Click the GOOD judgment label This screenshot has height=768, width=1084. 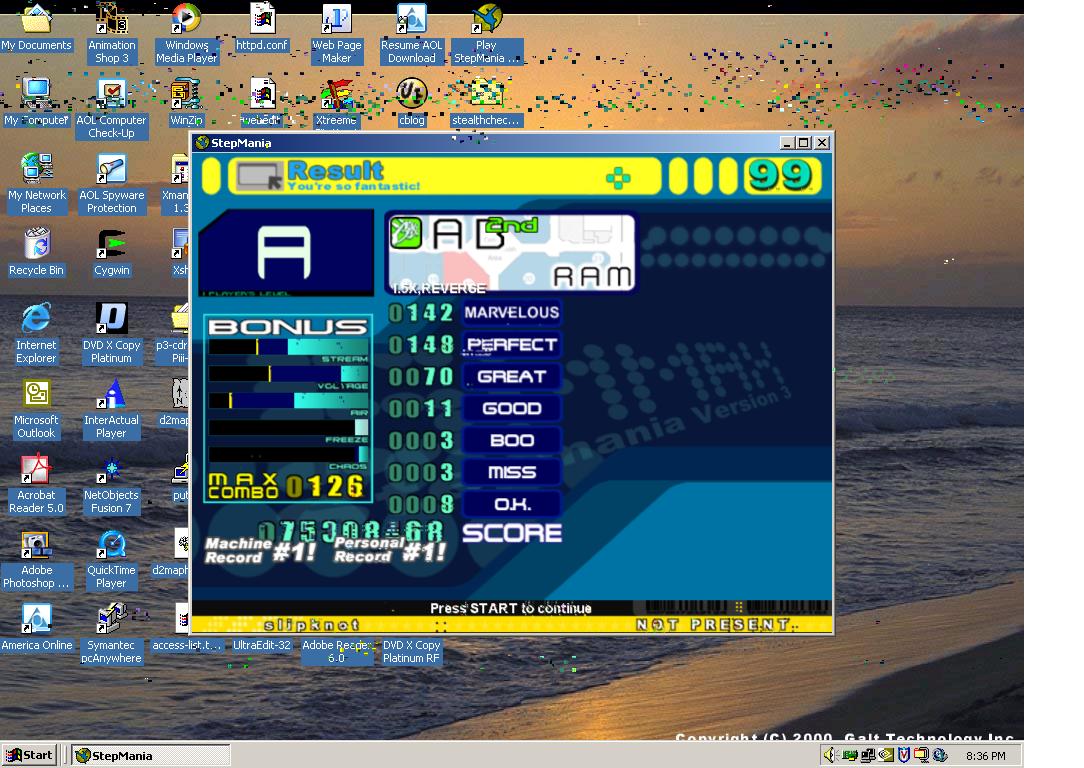pos(512,408)
